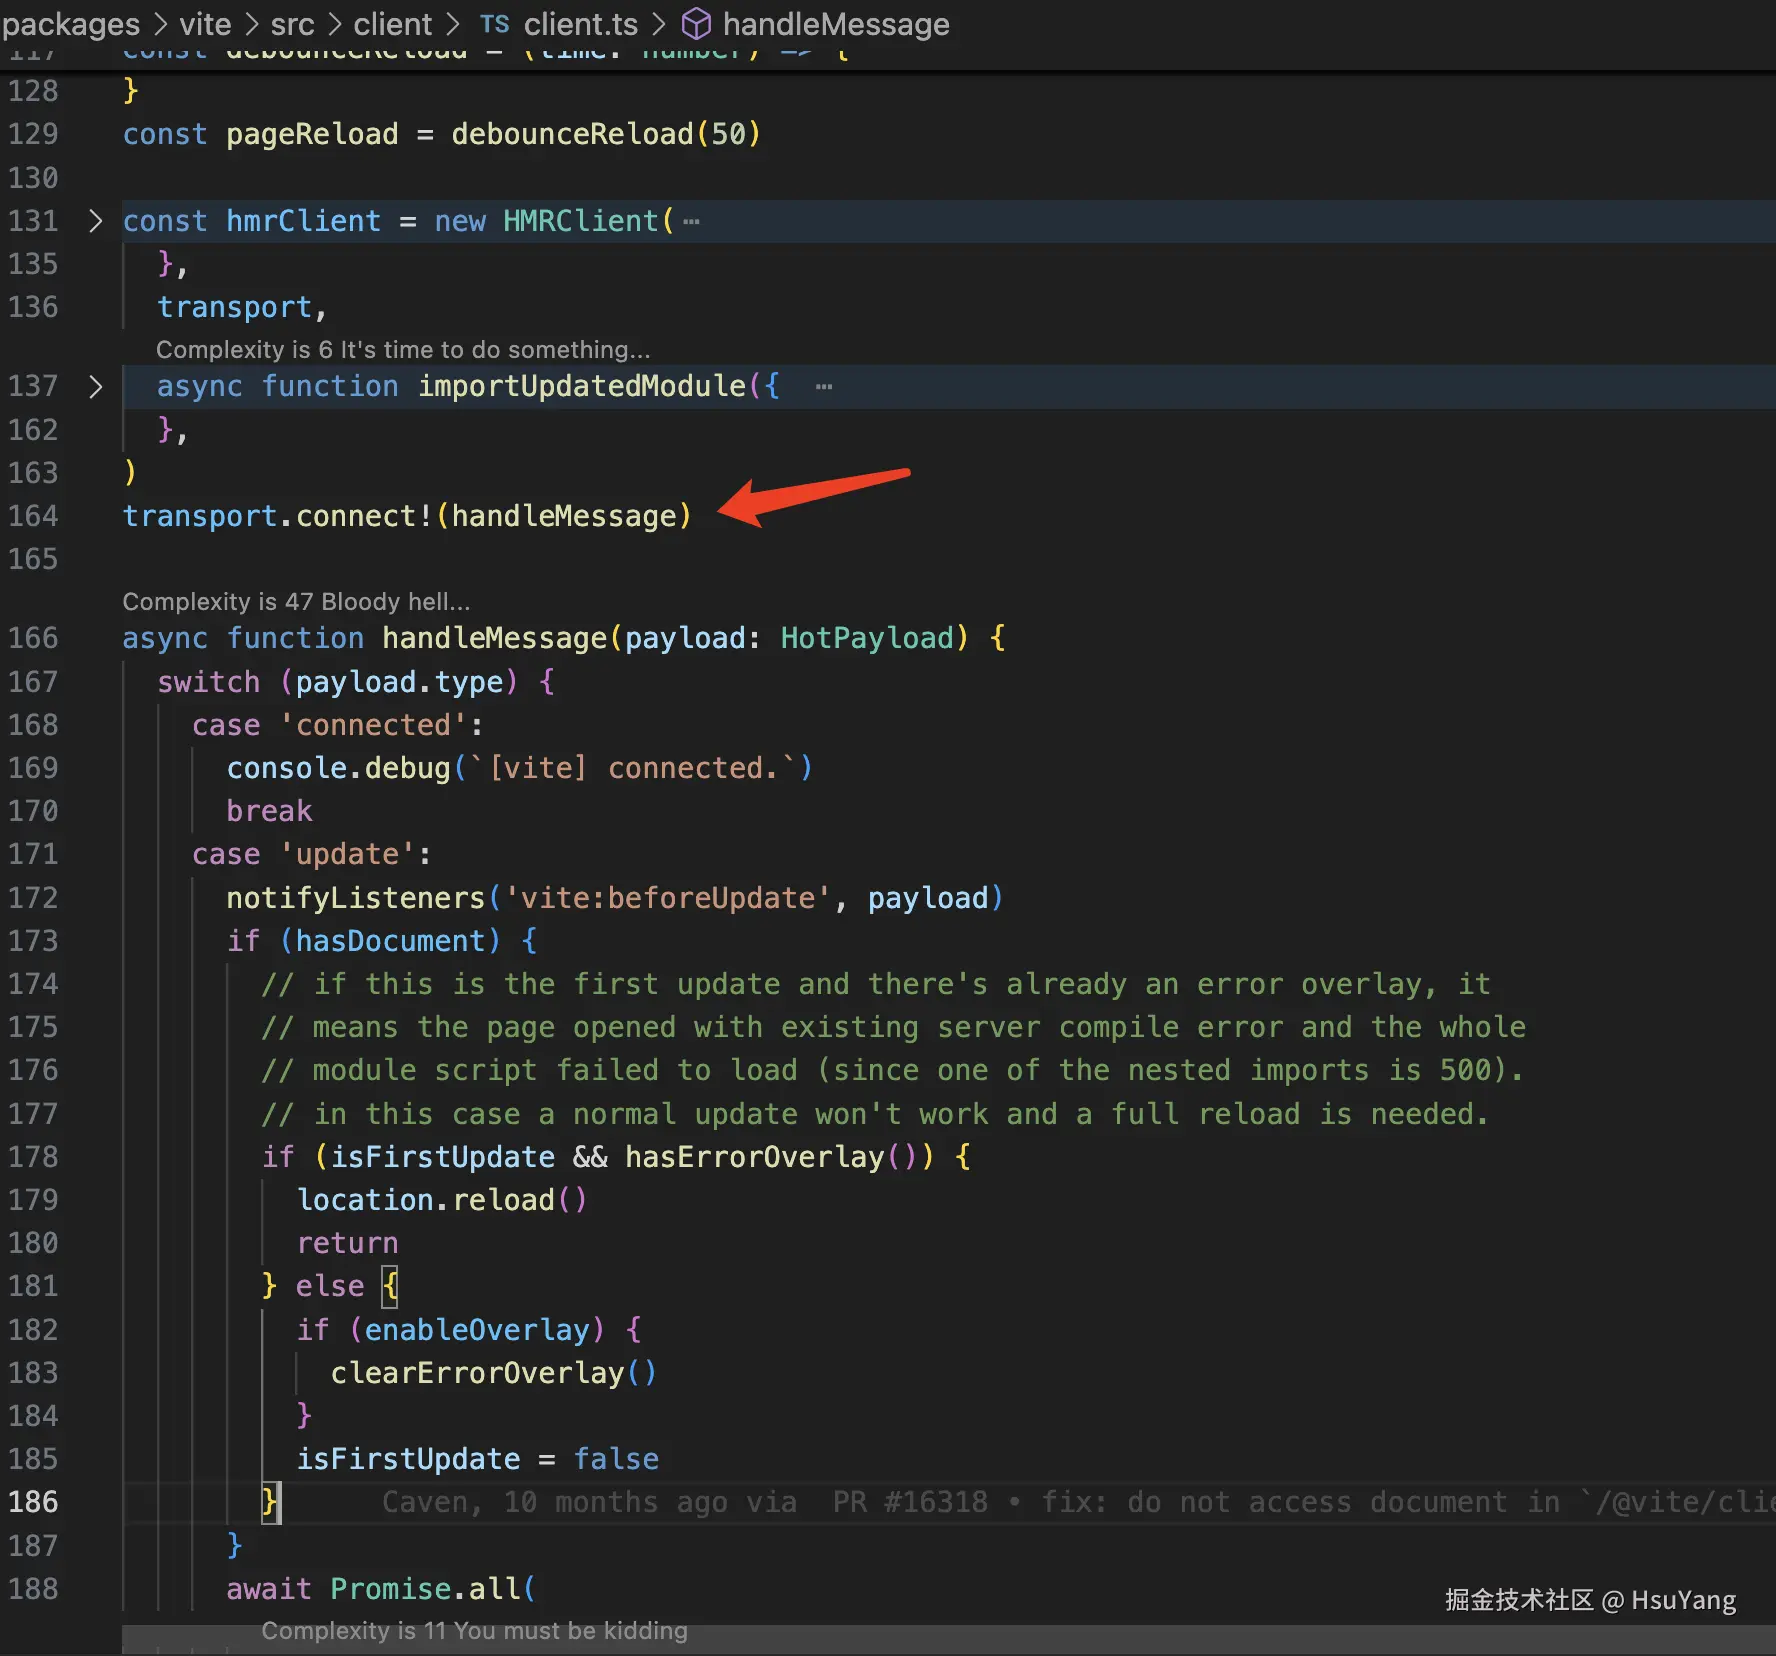Click the 'Complexity is 6' code lens

(x=403, y=349)
